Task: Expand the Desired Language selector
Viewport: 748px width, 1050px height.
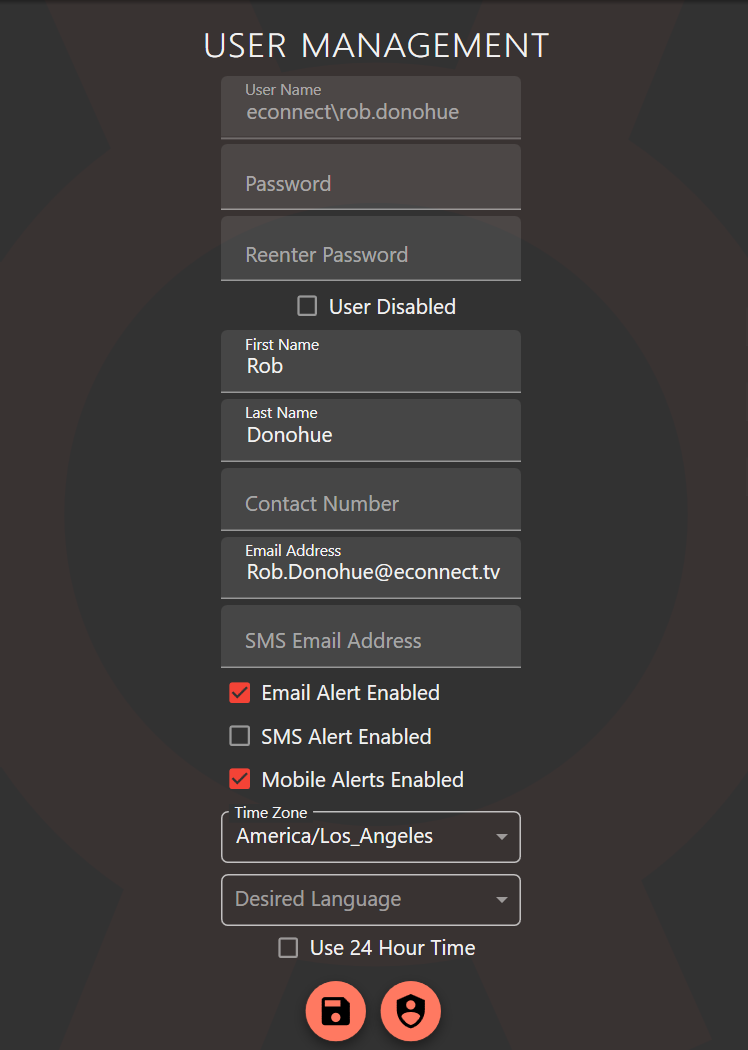Action: click(370, 899)
